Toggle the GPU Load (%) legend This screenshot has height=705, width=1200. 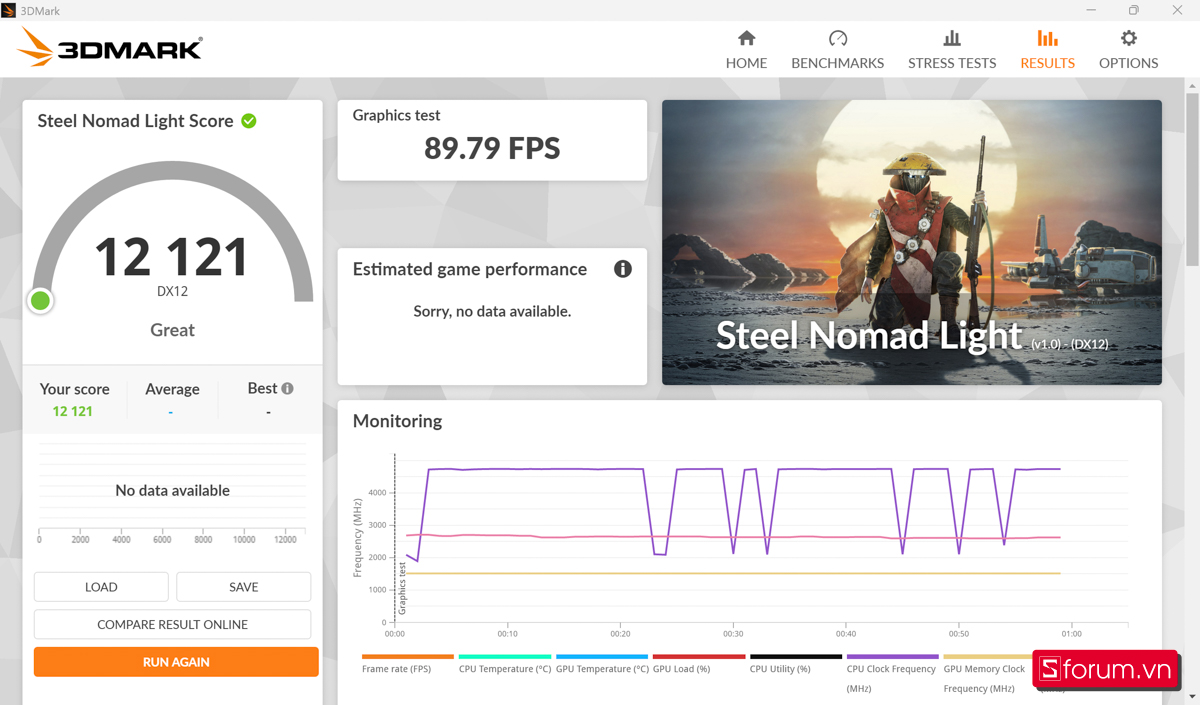point(699,664)
